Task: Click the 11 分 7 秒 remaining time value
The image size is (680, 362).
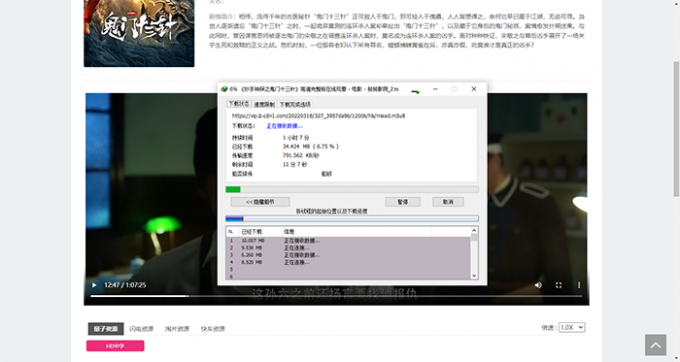Action: coord(294,164)
